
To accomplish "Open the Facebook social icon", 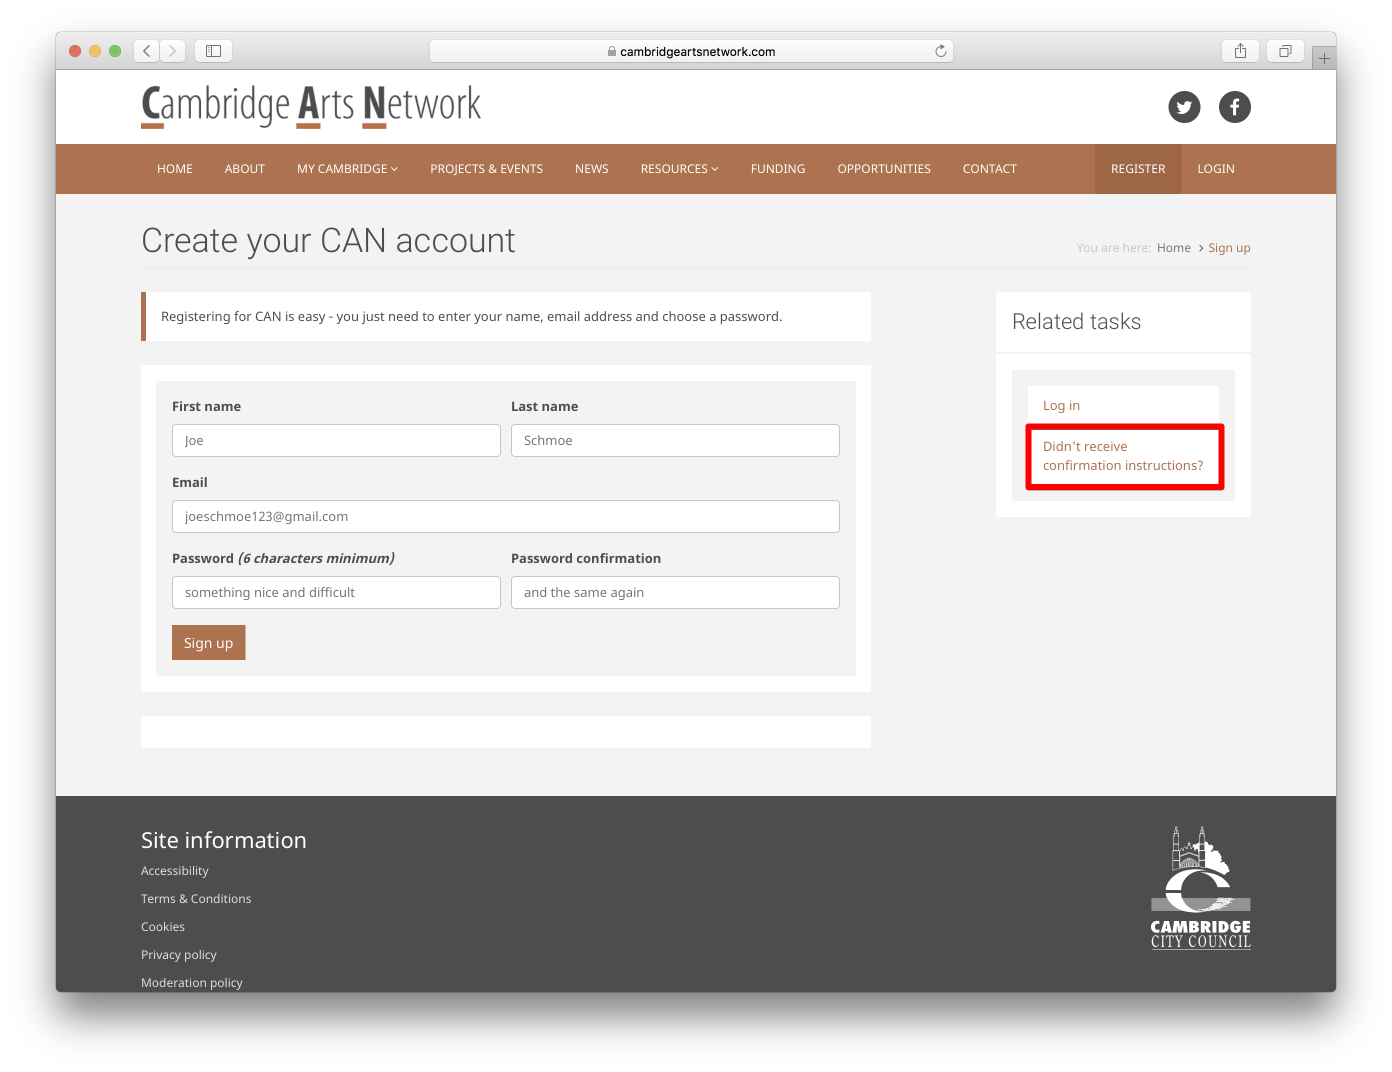I will (x=1234, y=107).
